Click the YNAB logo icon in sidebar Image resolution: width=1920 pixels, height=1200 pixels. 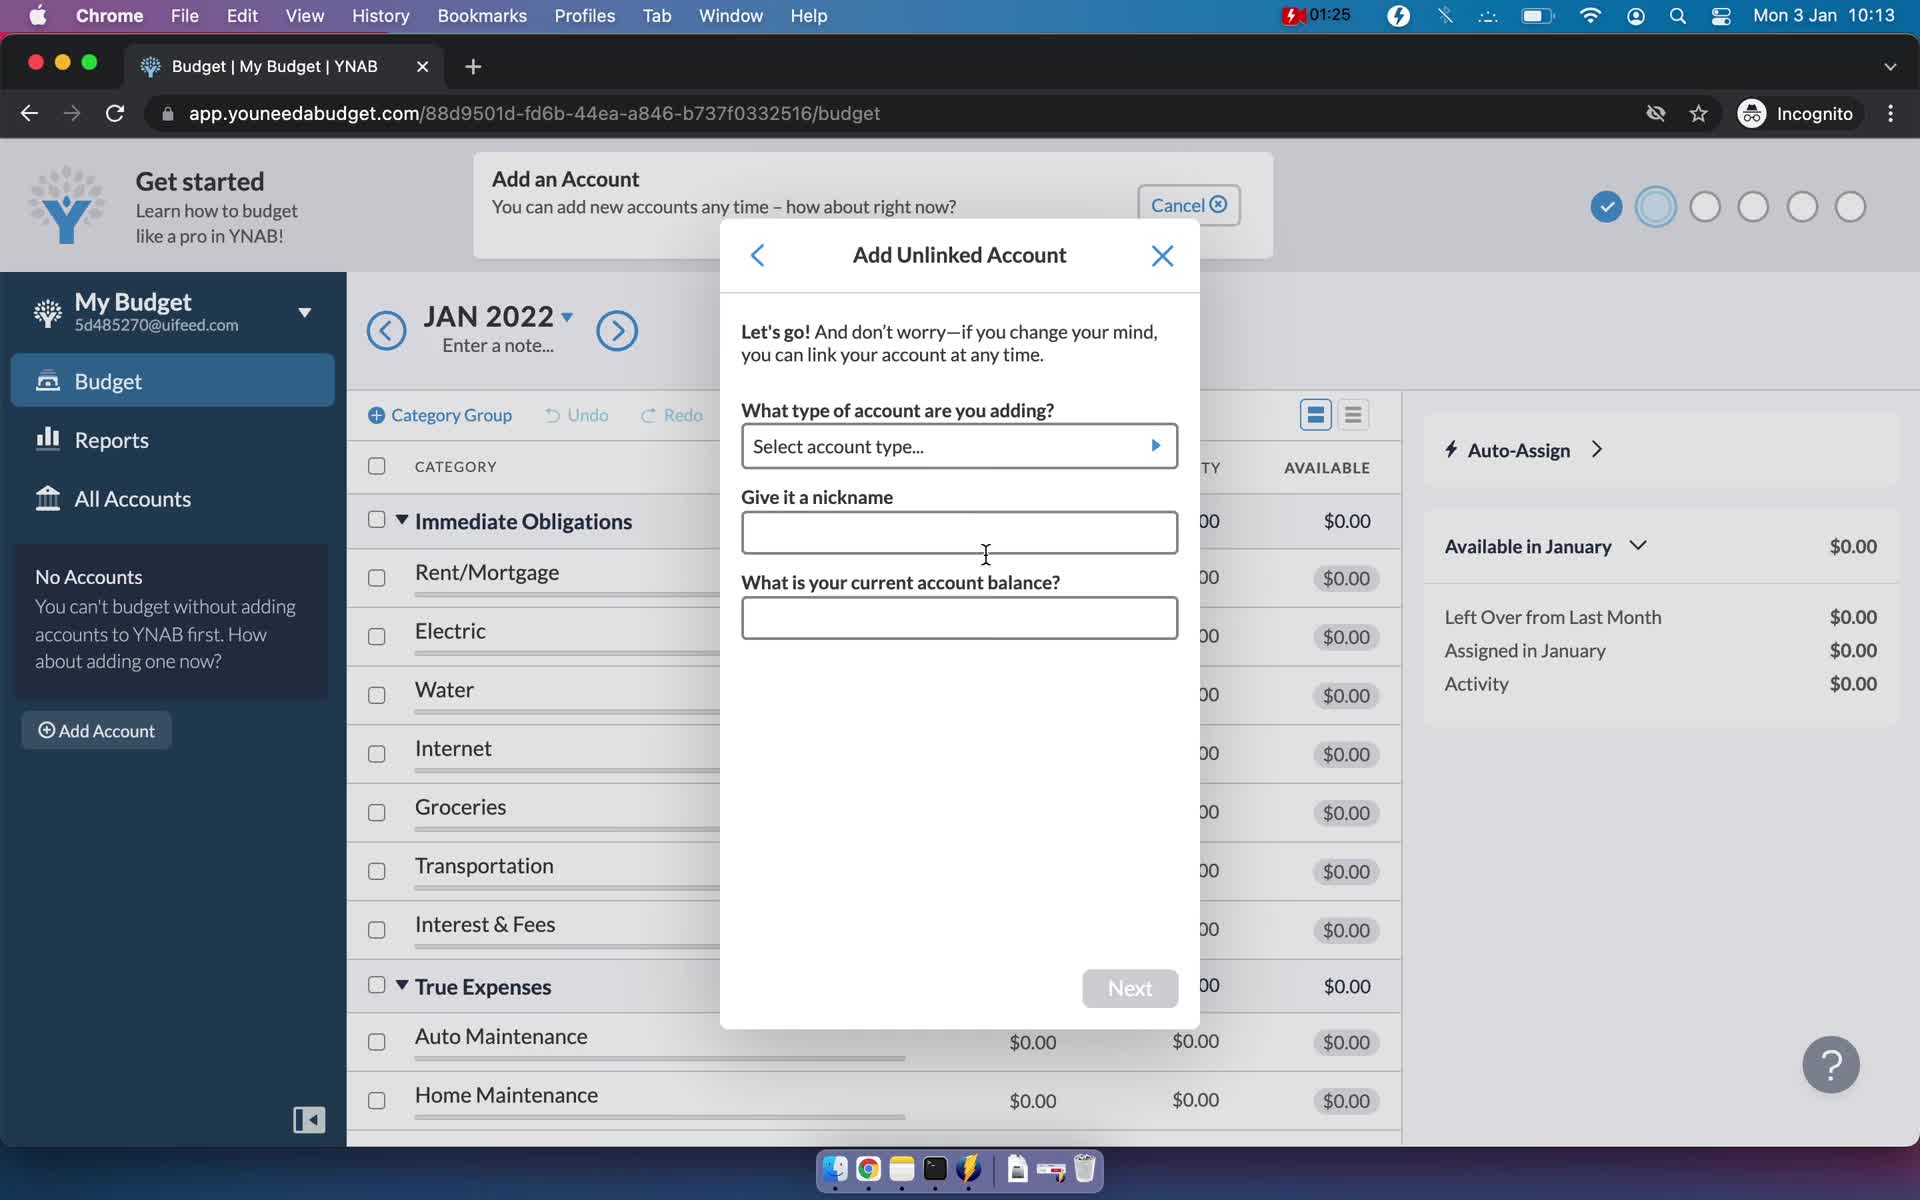(x=47, y=311)
